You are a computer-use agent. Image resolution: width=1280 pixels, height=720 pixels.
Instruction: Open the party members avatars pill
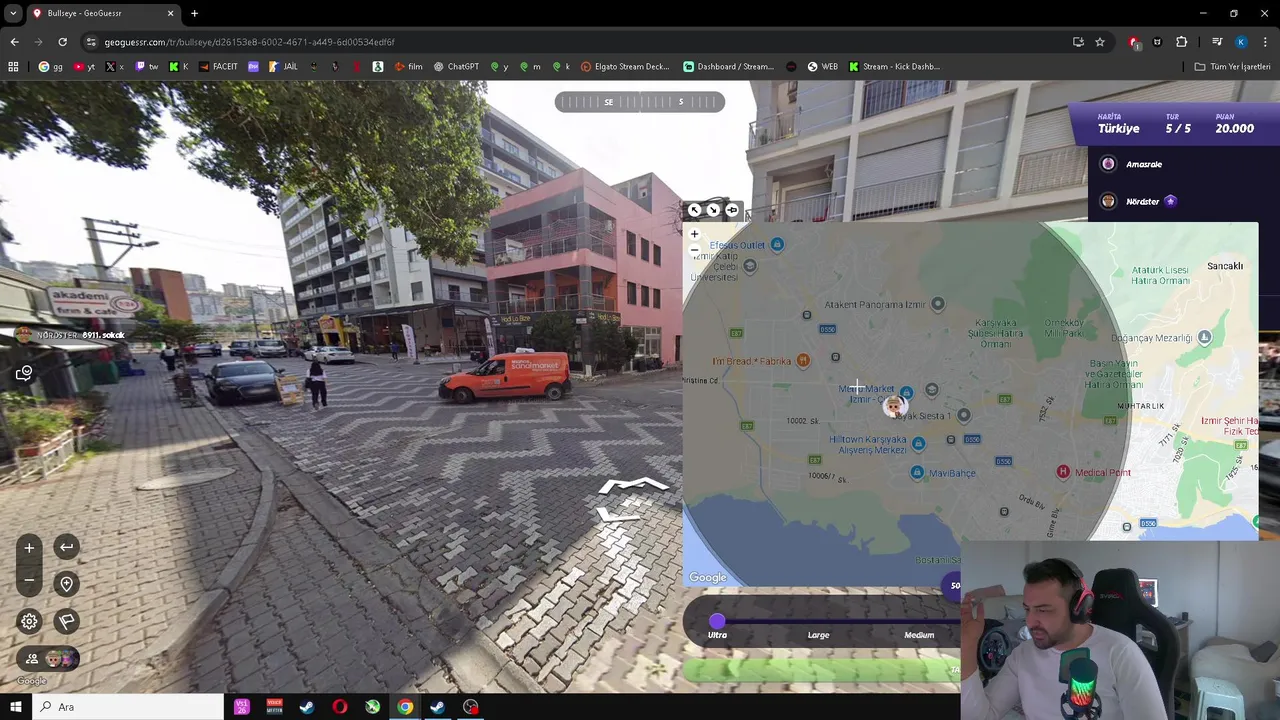48,658
